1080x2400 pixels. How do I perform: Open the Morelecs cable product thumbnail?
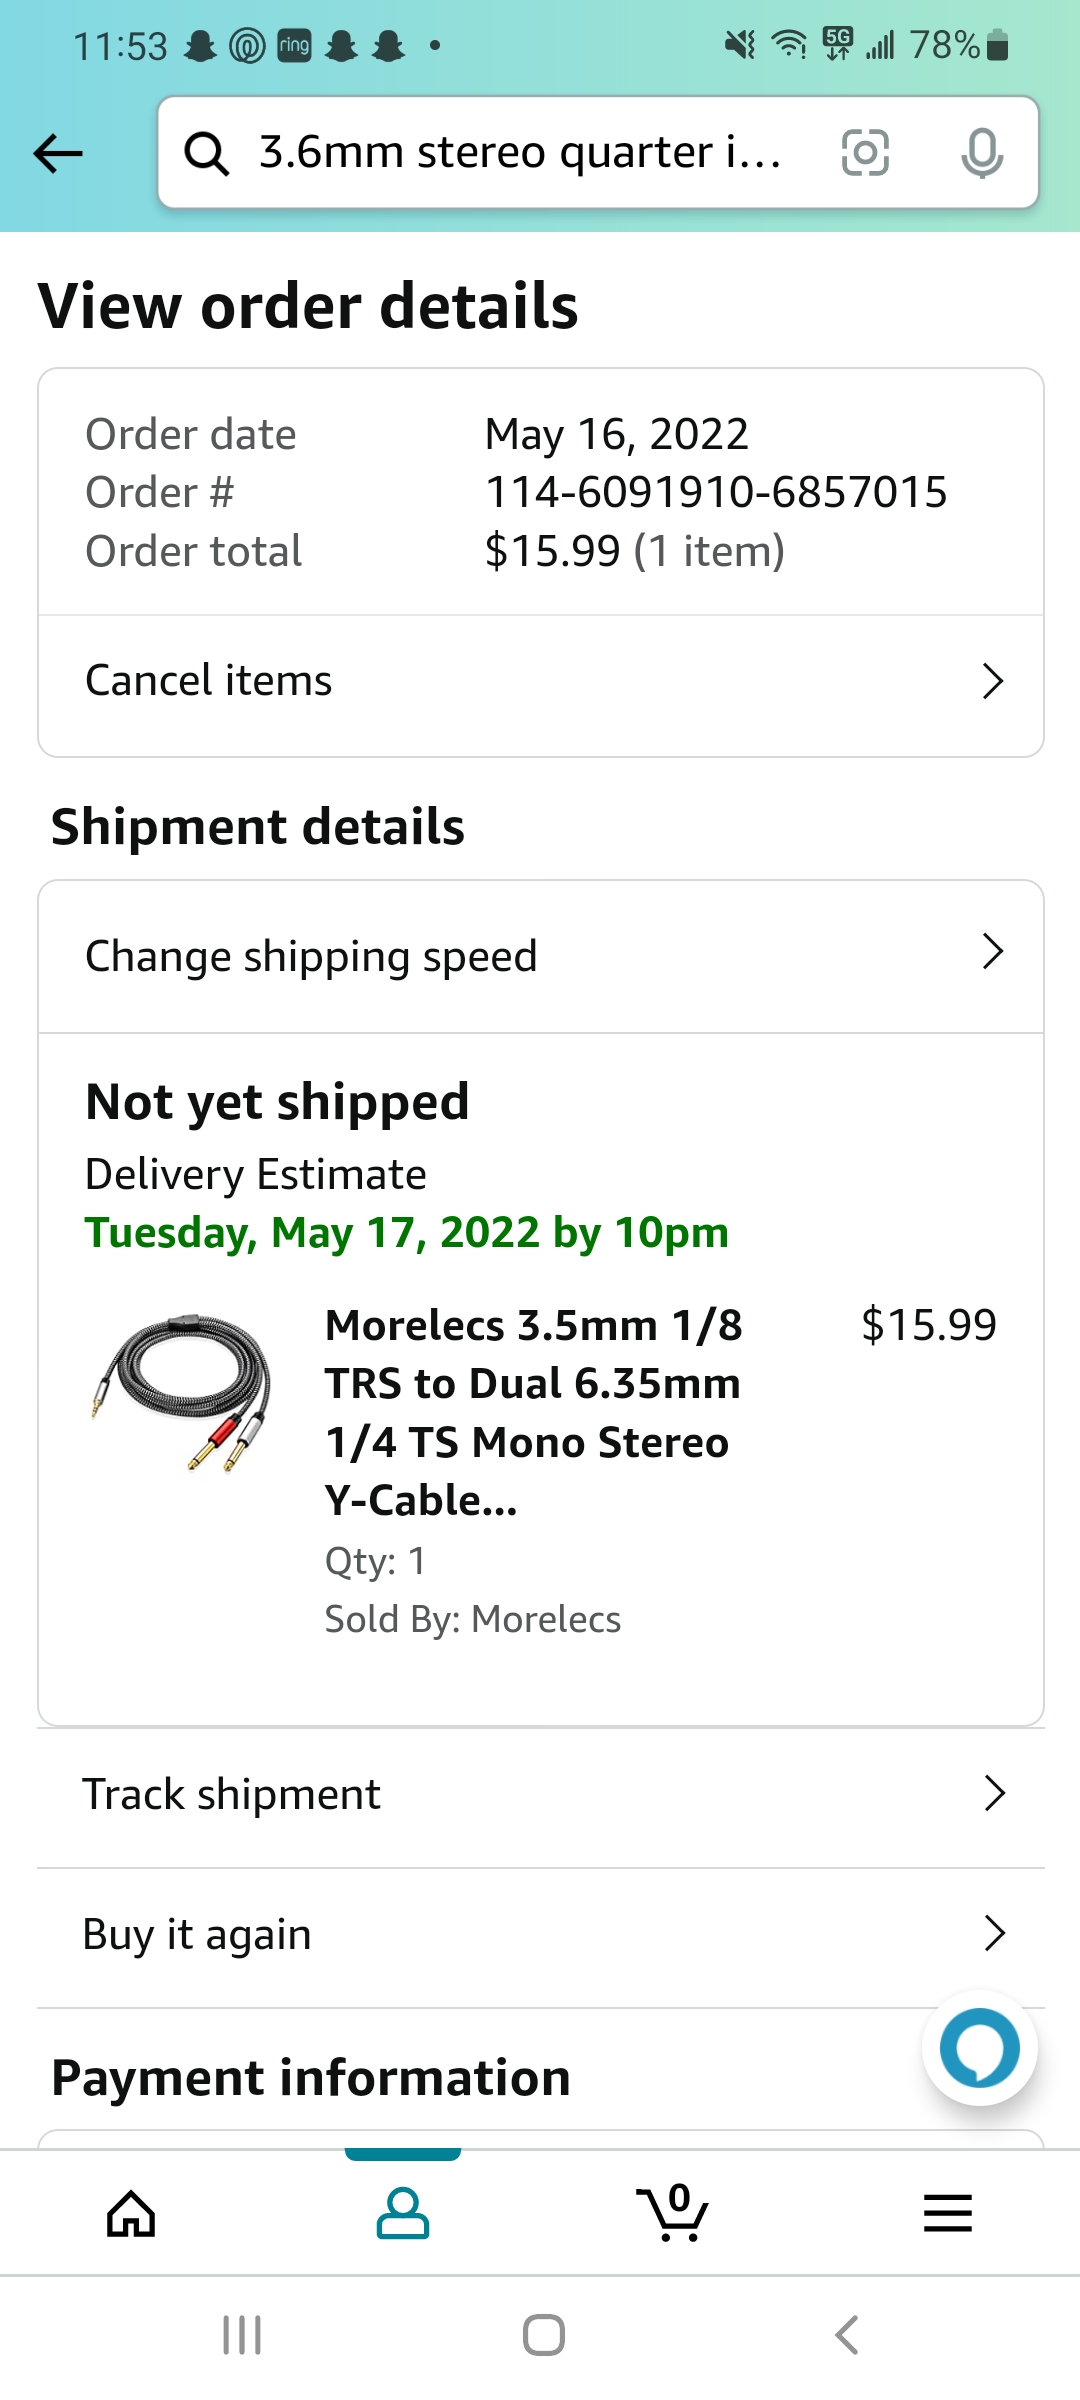coord(180,1393)
